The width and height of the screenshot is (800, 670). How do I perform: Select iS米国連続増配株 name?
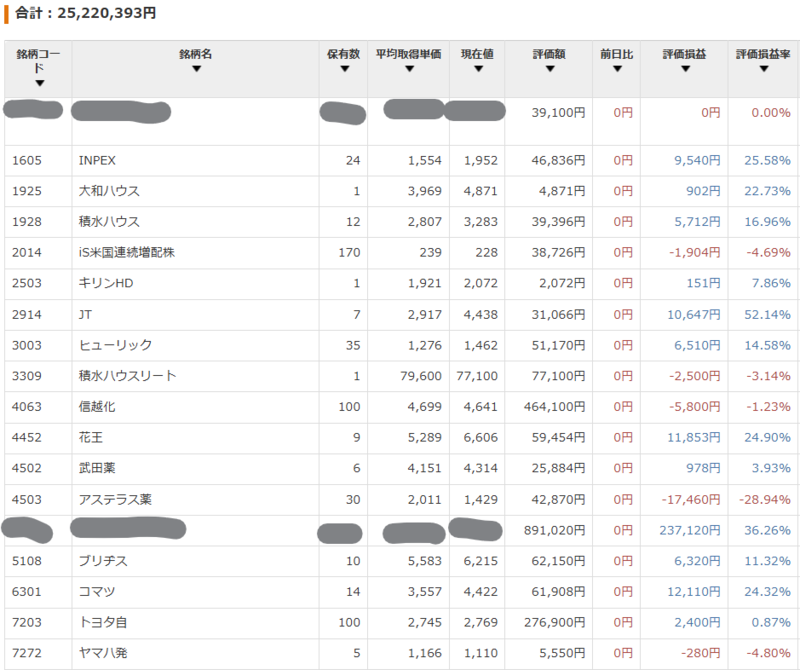point(127,252)
